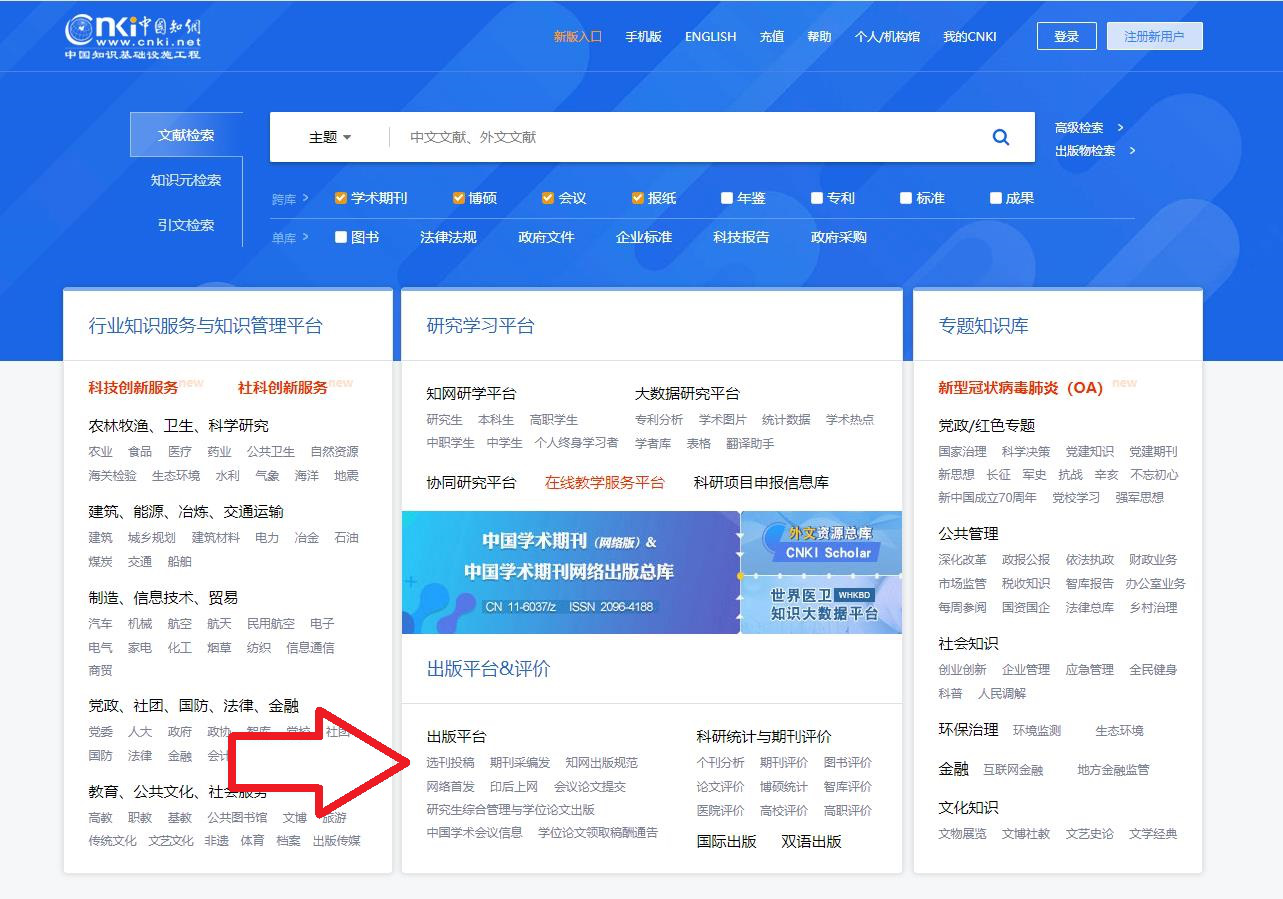Open the 政府文件 single database
The width and height of the screenshot is (1283, 899).
546,237
